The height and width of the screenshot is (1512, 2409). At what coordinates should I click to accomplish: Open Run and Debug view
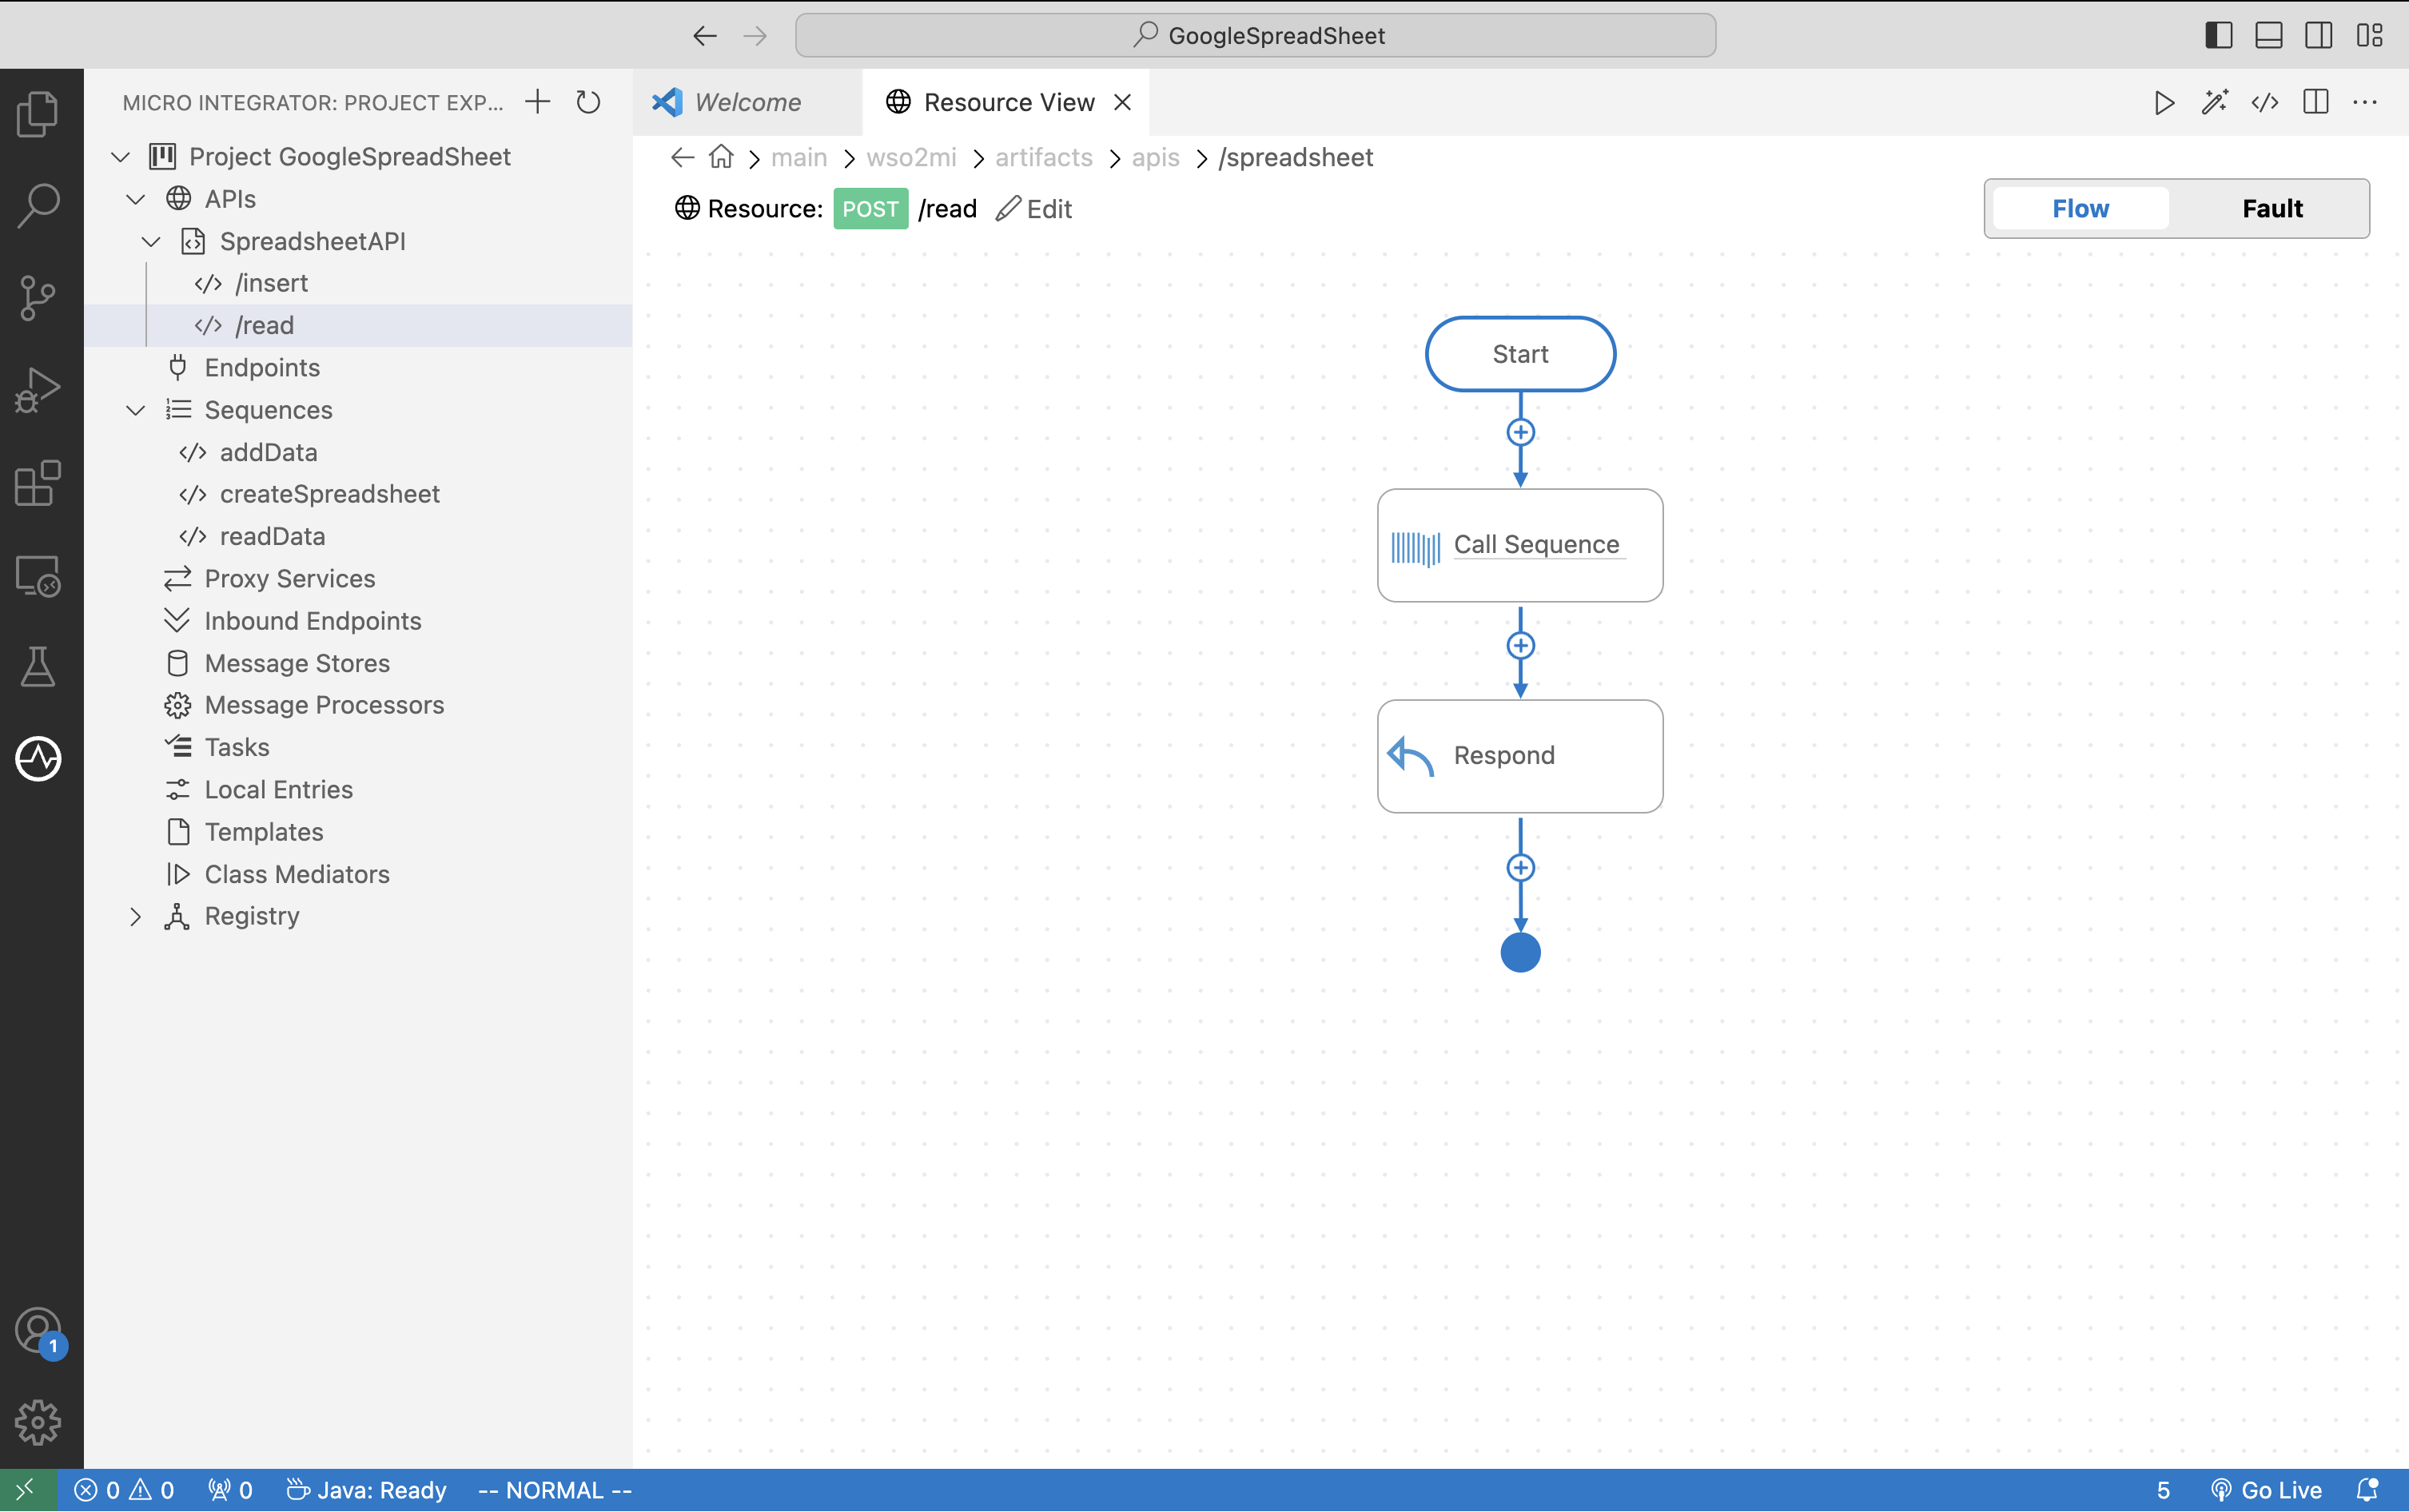pyautogui.click(x=38, y=390)
